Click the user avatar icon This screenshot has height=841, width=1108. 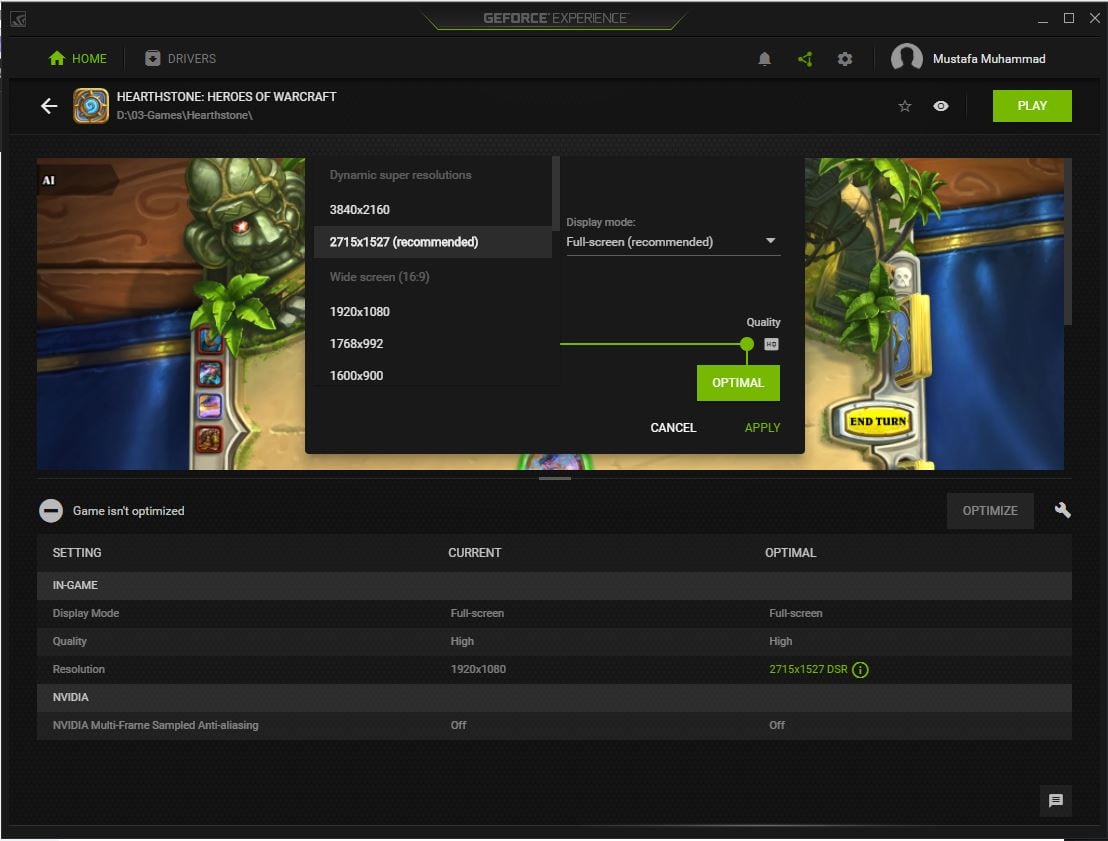(907, 58)
